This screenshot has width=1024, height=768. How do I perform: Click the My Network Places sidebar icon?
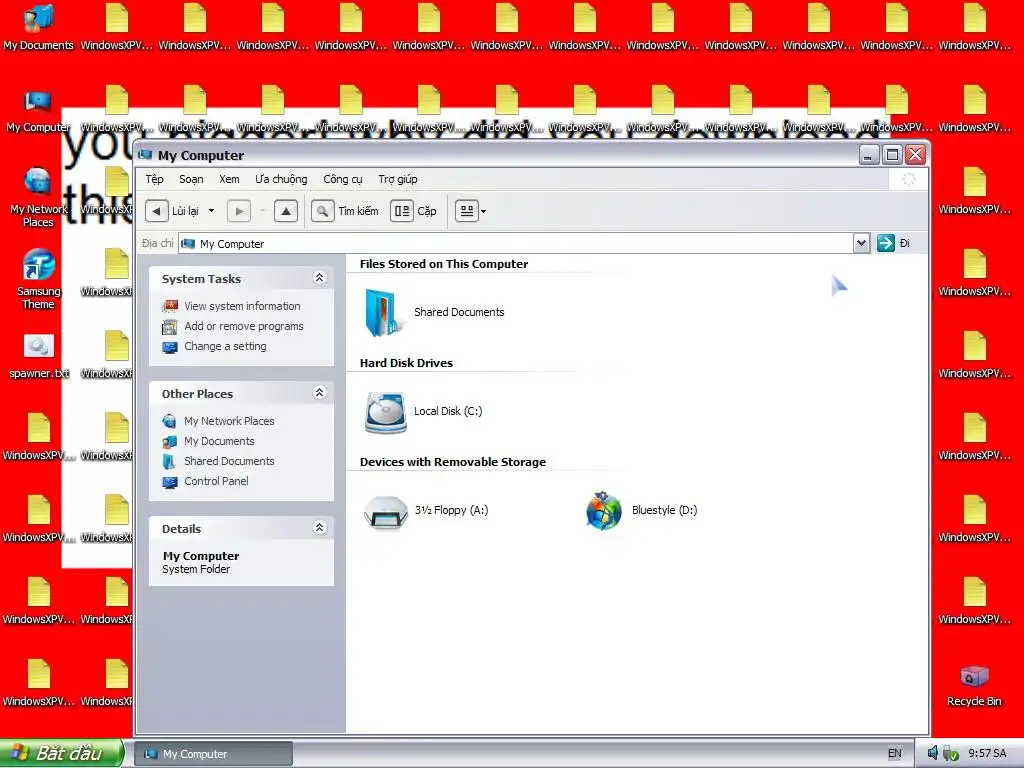[170, 421]
